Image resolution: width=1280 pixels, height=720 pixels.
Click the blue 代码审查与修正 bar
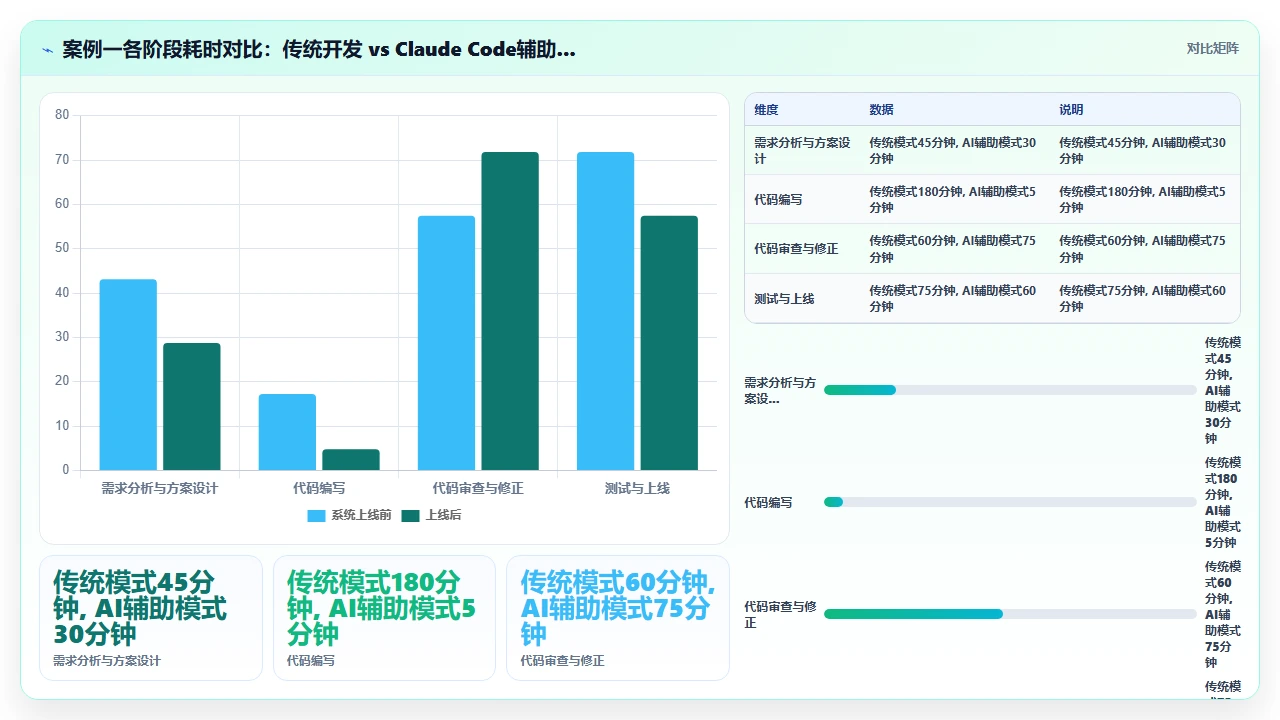tap(446, 343)
